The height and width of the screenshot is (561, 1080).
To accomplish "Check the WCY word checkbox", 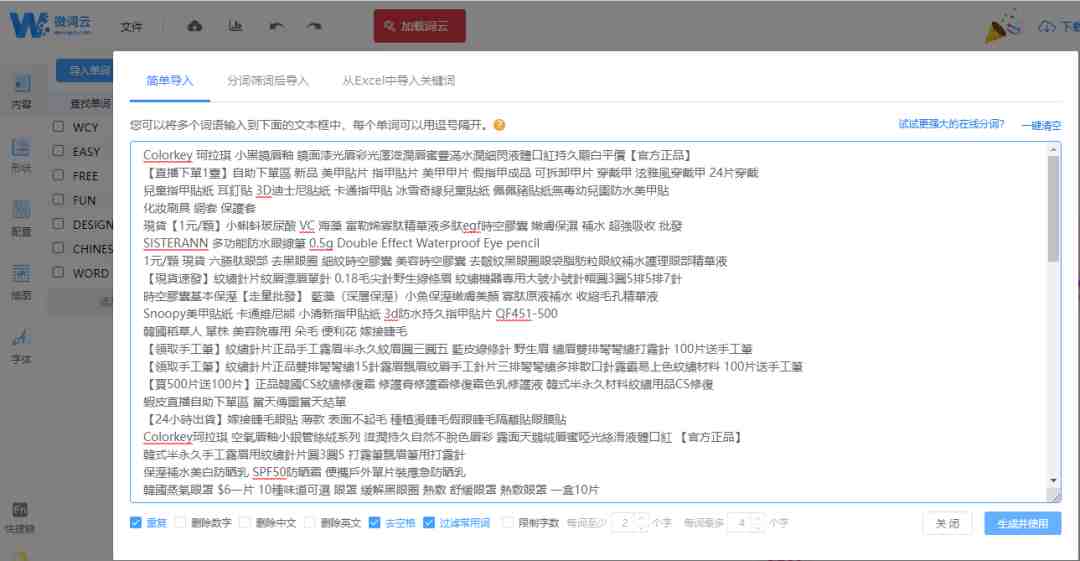I will click(59, 127).
